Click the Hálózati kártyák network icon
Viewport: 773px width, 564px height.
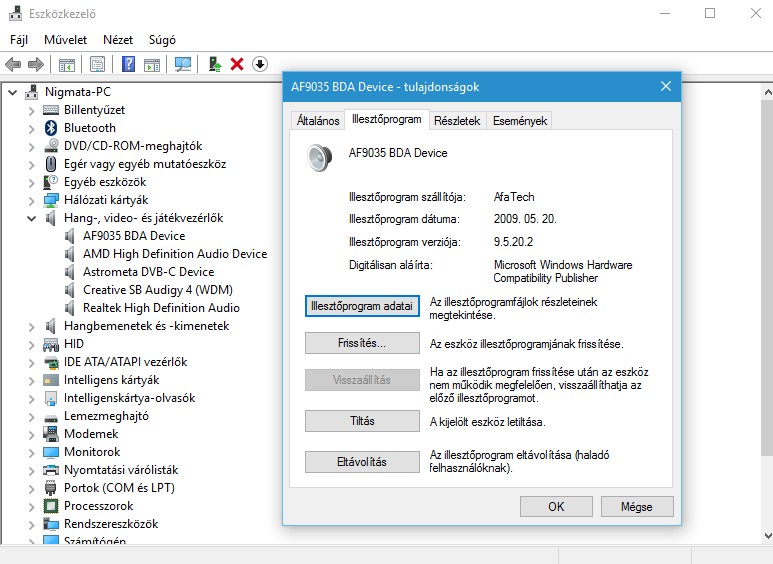(51, 200)
